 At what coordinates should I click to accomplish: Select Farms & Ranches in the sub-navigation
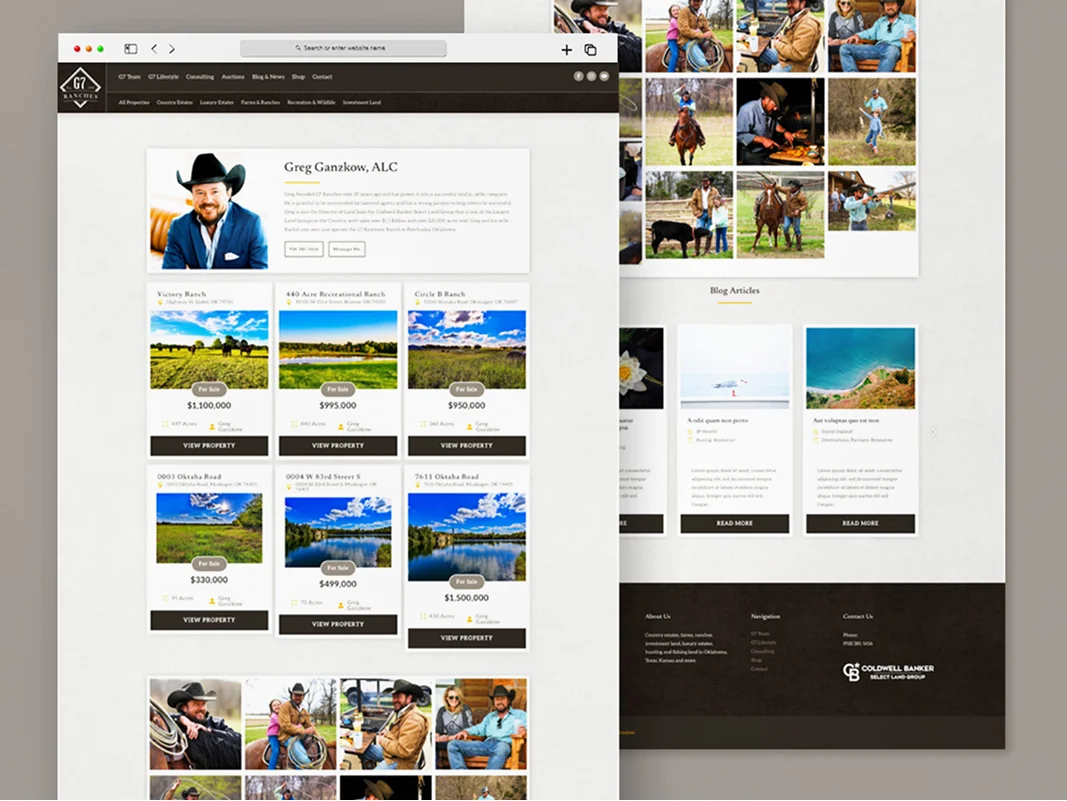[x=261, y=102]
